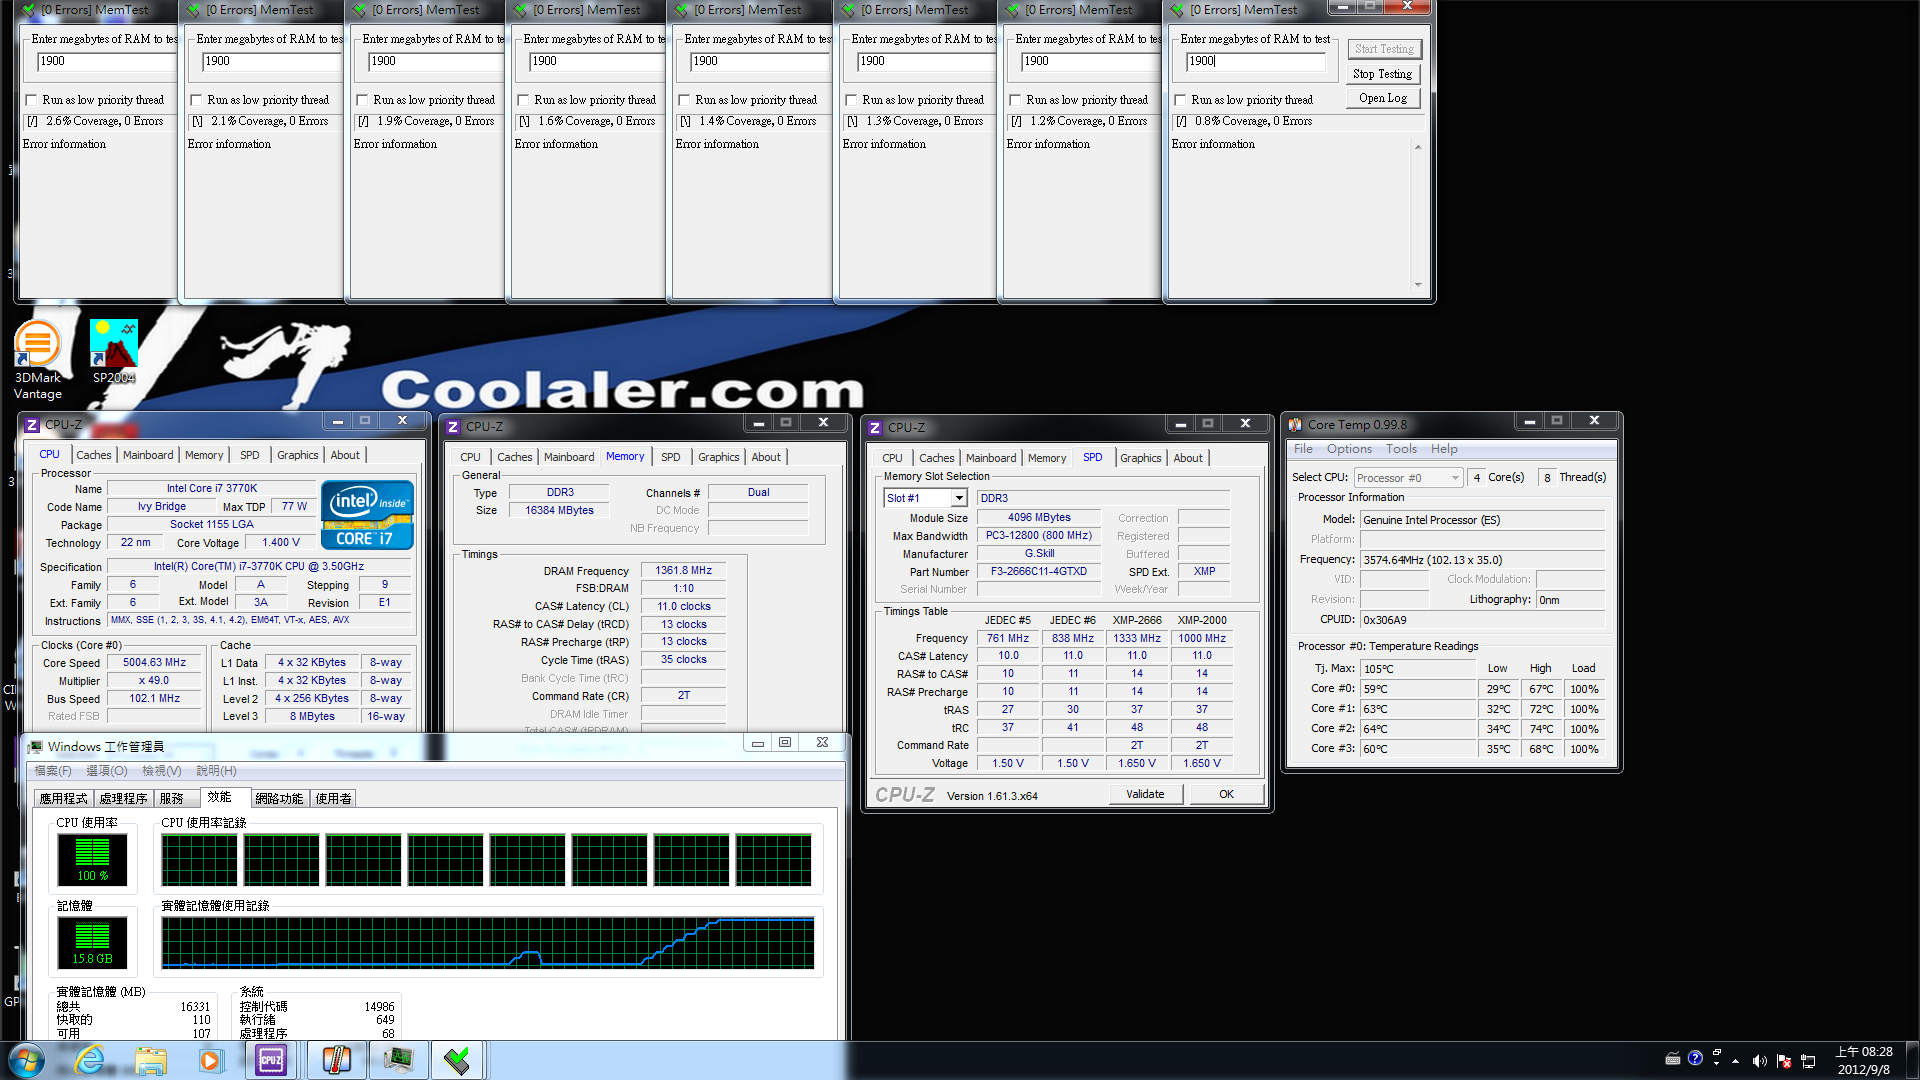The width and height of the screenshot is (1920, 1080).
Task: Click Show Desktop strip at the taskbar end
Action: click(1912, 1060)
